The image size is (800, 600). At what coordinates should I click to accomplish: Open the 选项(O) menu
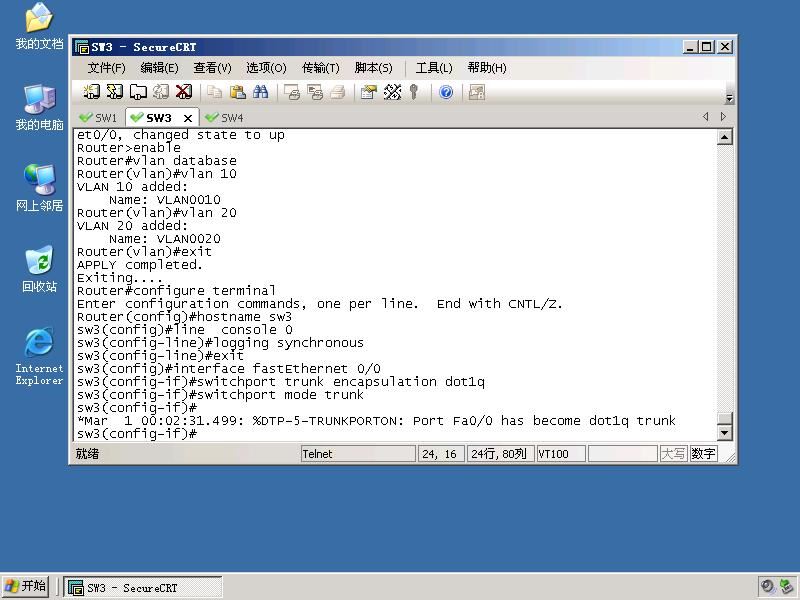coord(266,68)
